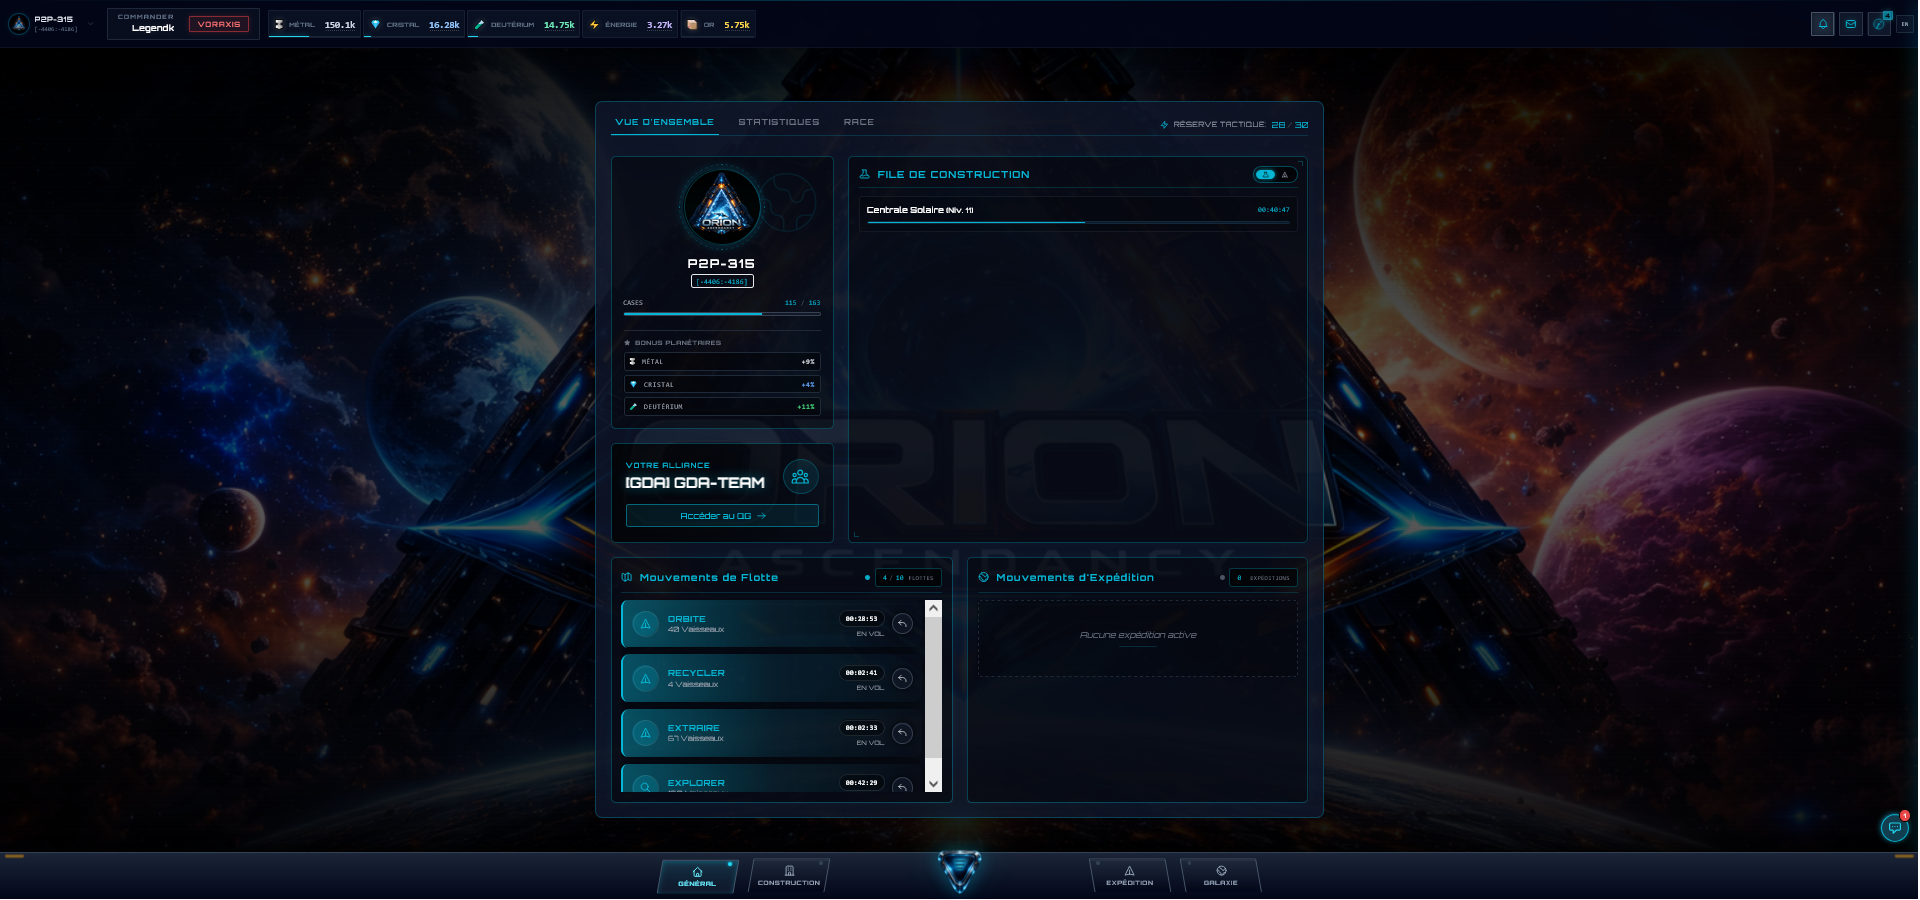The height and width of the screenshot is (900, 1920).
Task: Recall the ORBITE fleet with return arrow
Action: [x=902, y=624]
